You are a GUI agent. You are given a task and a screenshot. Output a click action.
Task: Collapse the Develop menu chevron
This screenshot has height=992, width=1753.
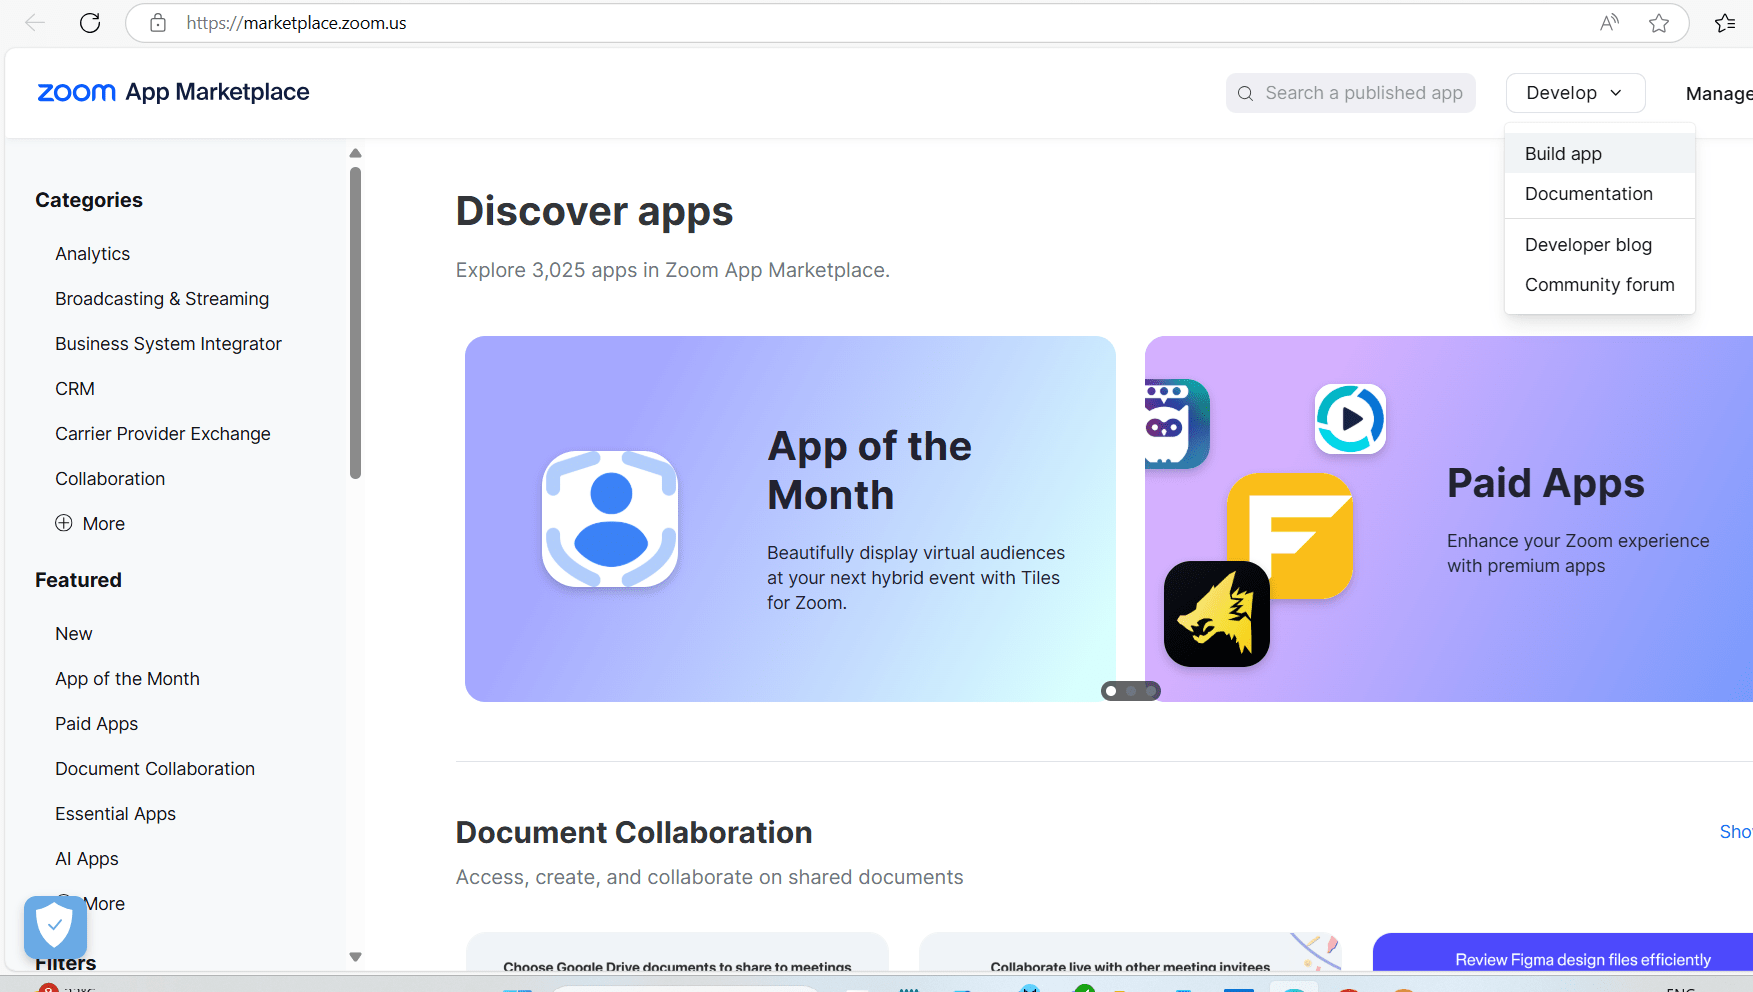pyautogui.click(x=1617, y=93)
